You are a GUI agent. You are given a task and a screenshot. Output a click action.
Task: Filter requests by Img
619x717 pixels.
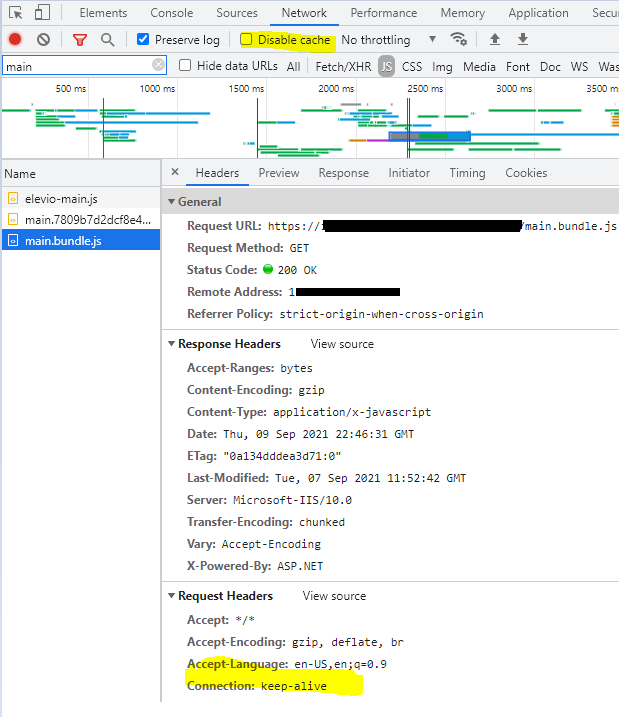[442, 67]
